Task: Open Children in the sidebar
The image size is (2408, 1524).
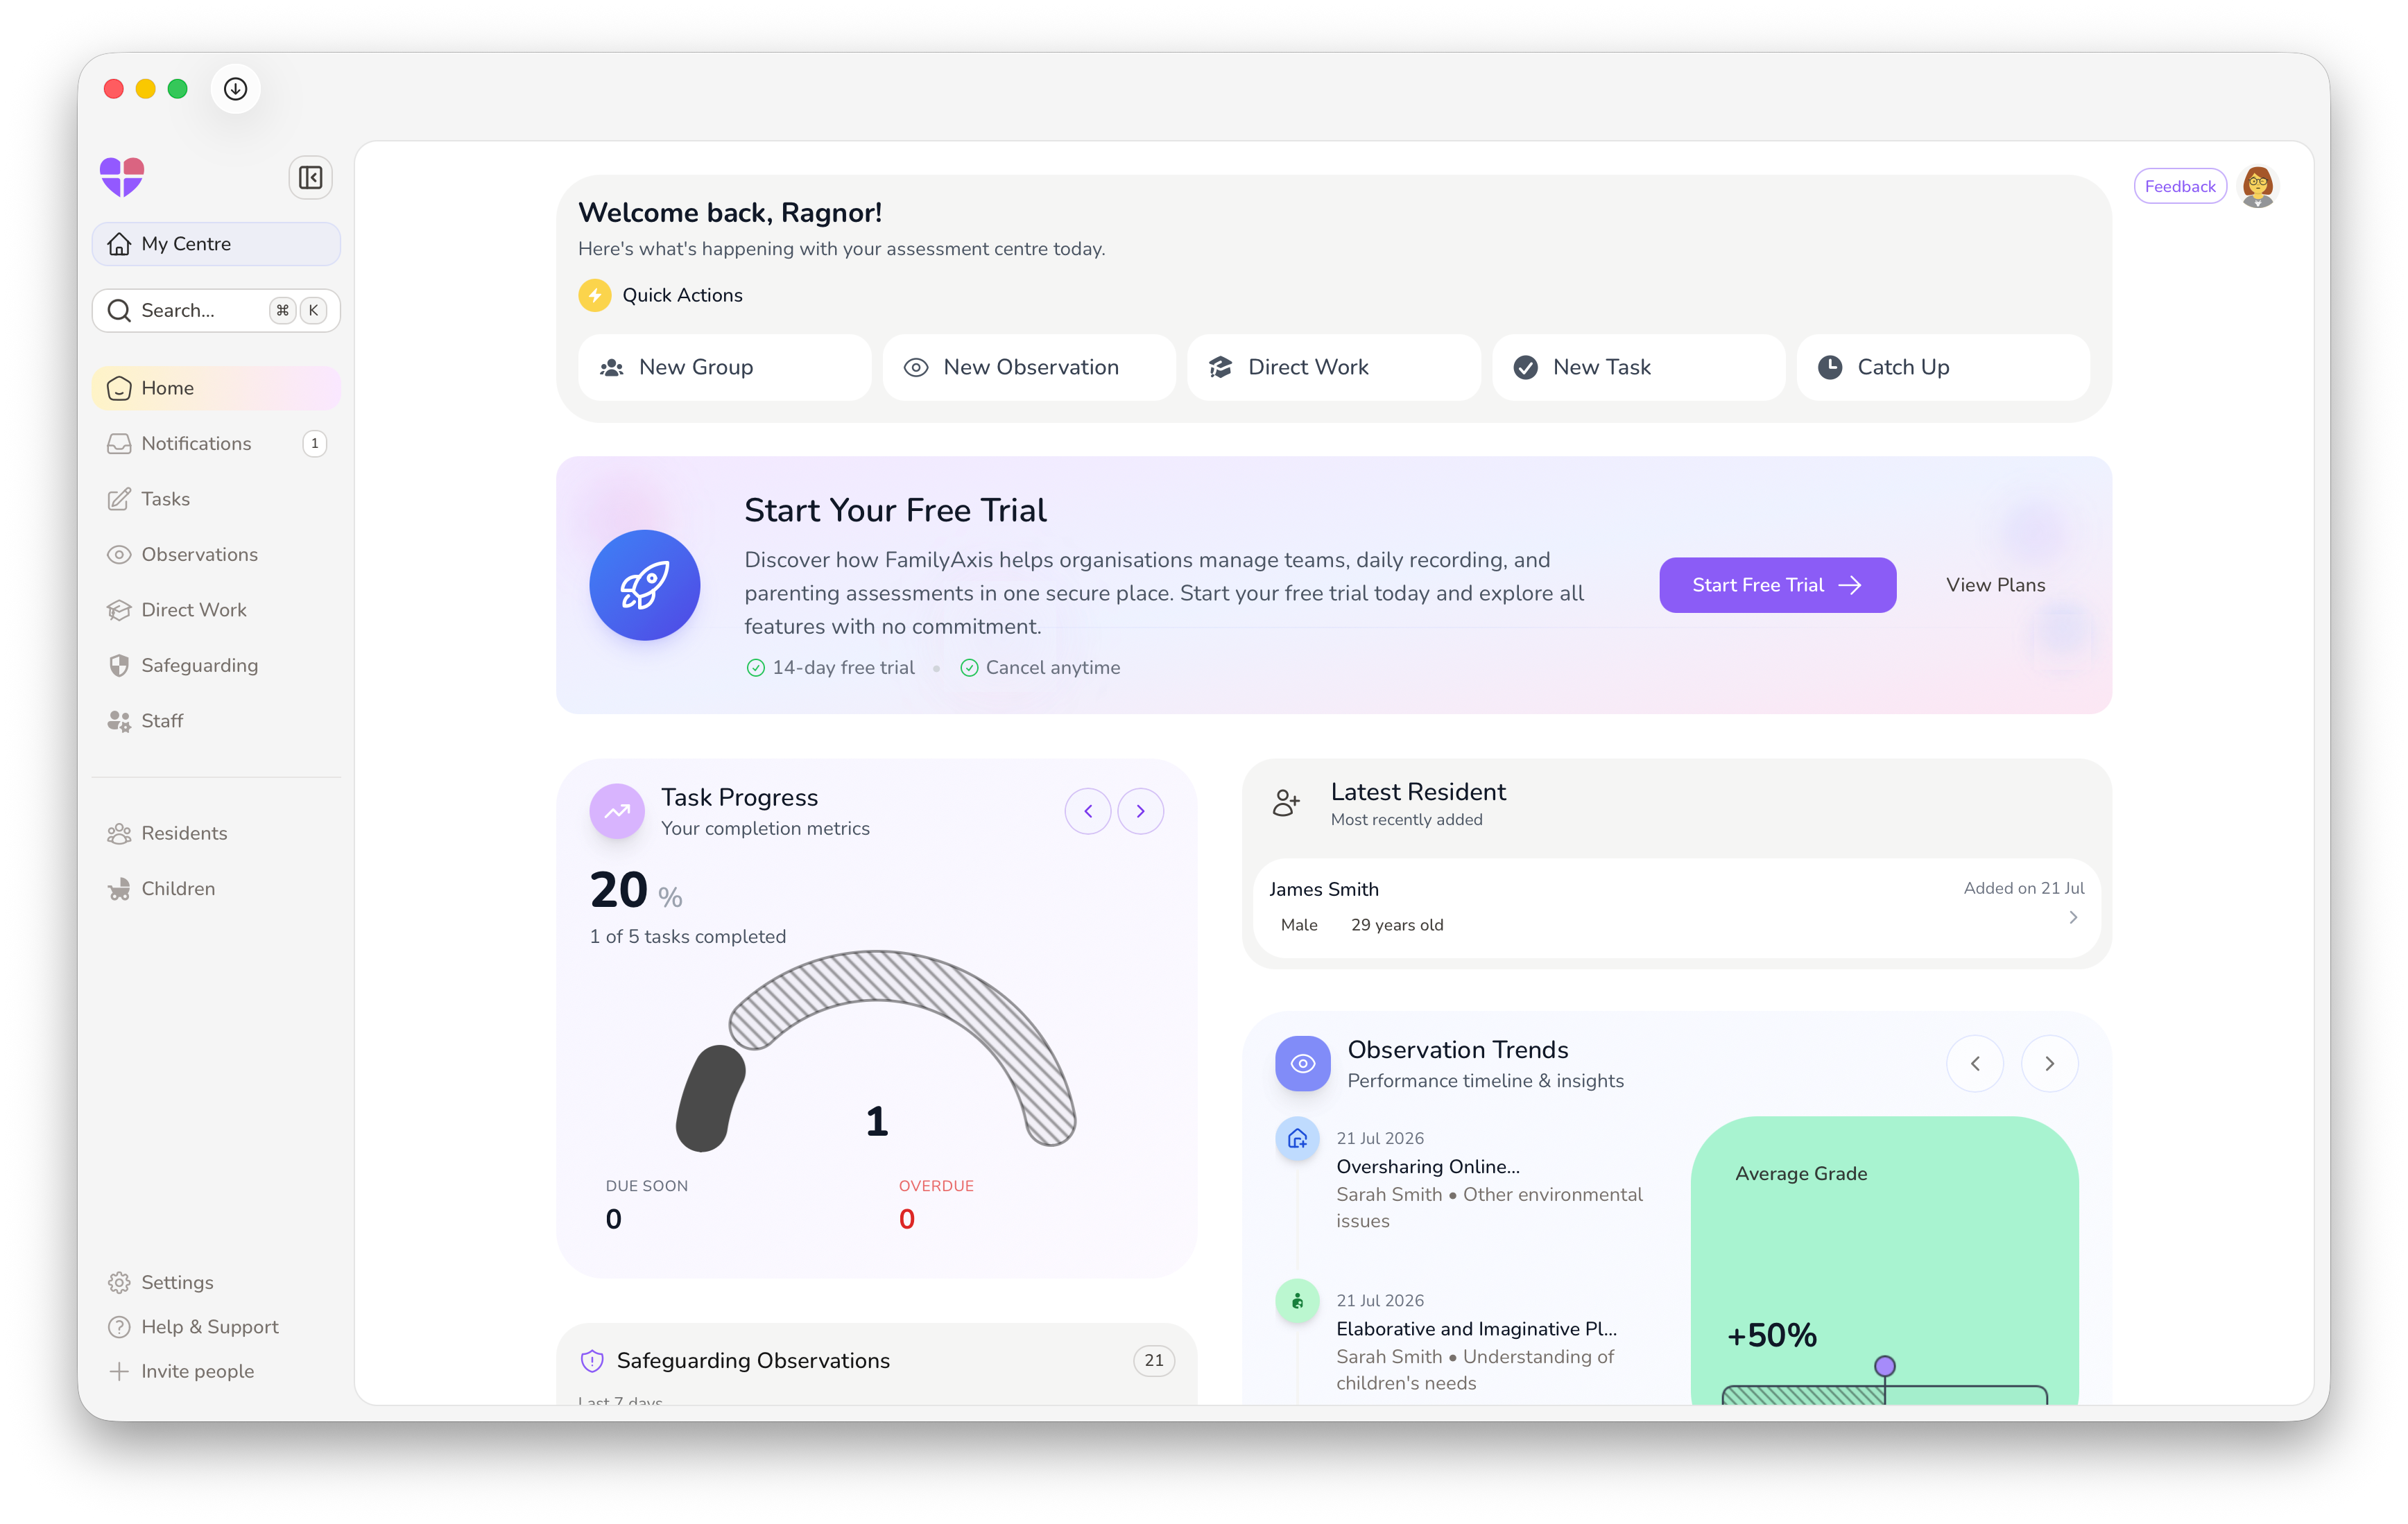Action: (x=216, y=889)
